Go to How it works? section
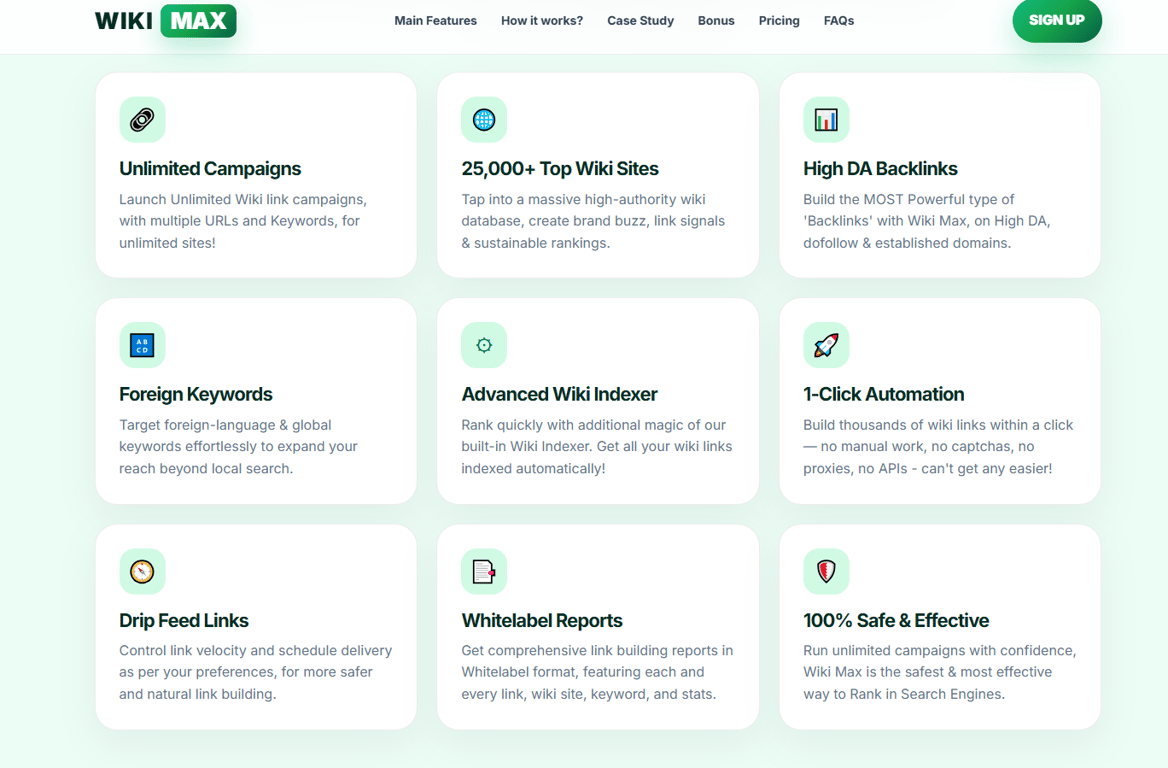The image size is (1168, 768). coord(542,21)
